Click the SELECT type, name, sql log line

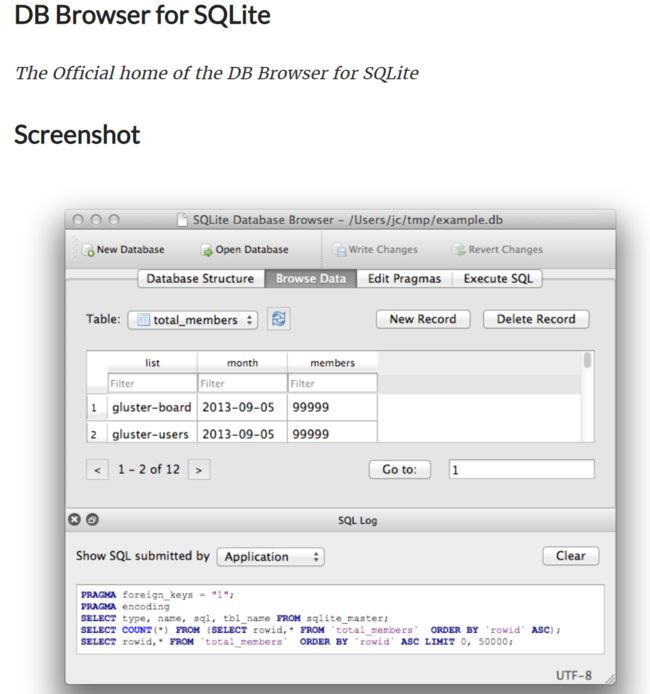coord(235,618)
